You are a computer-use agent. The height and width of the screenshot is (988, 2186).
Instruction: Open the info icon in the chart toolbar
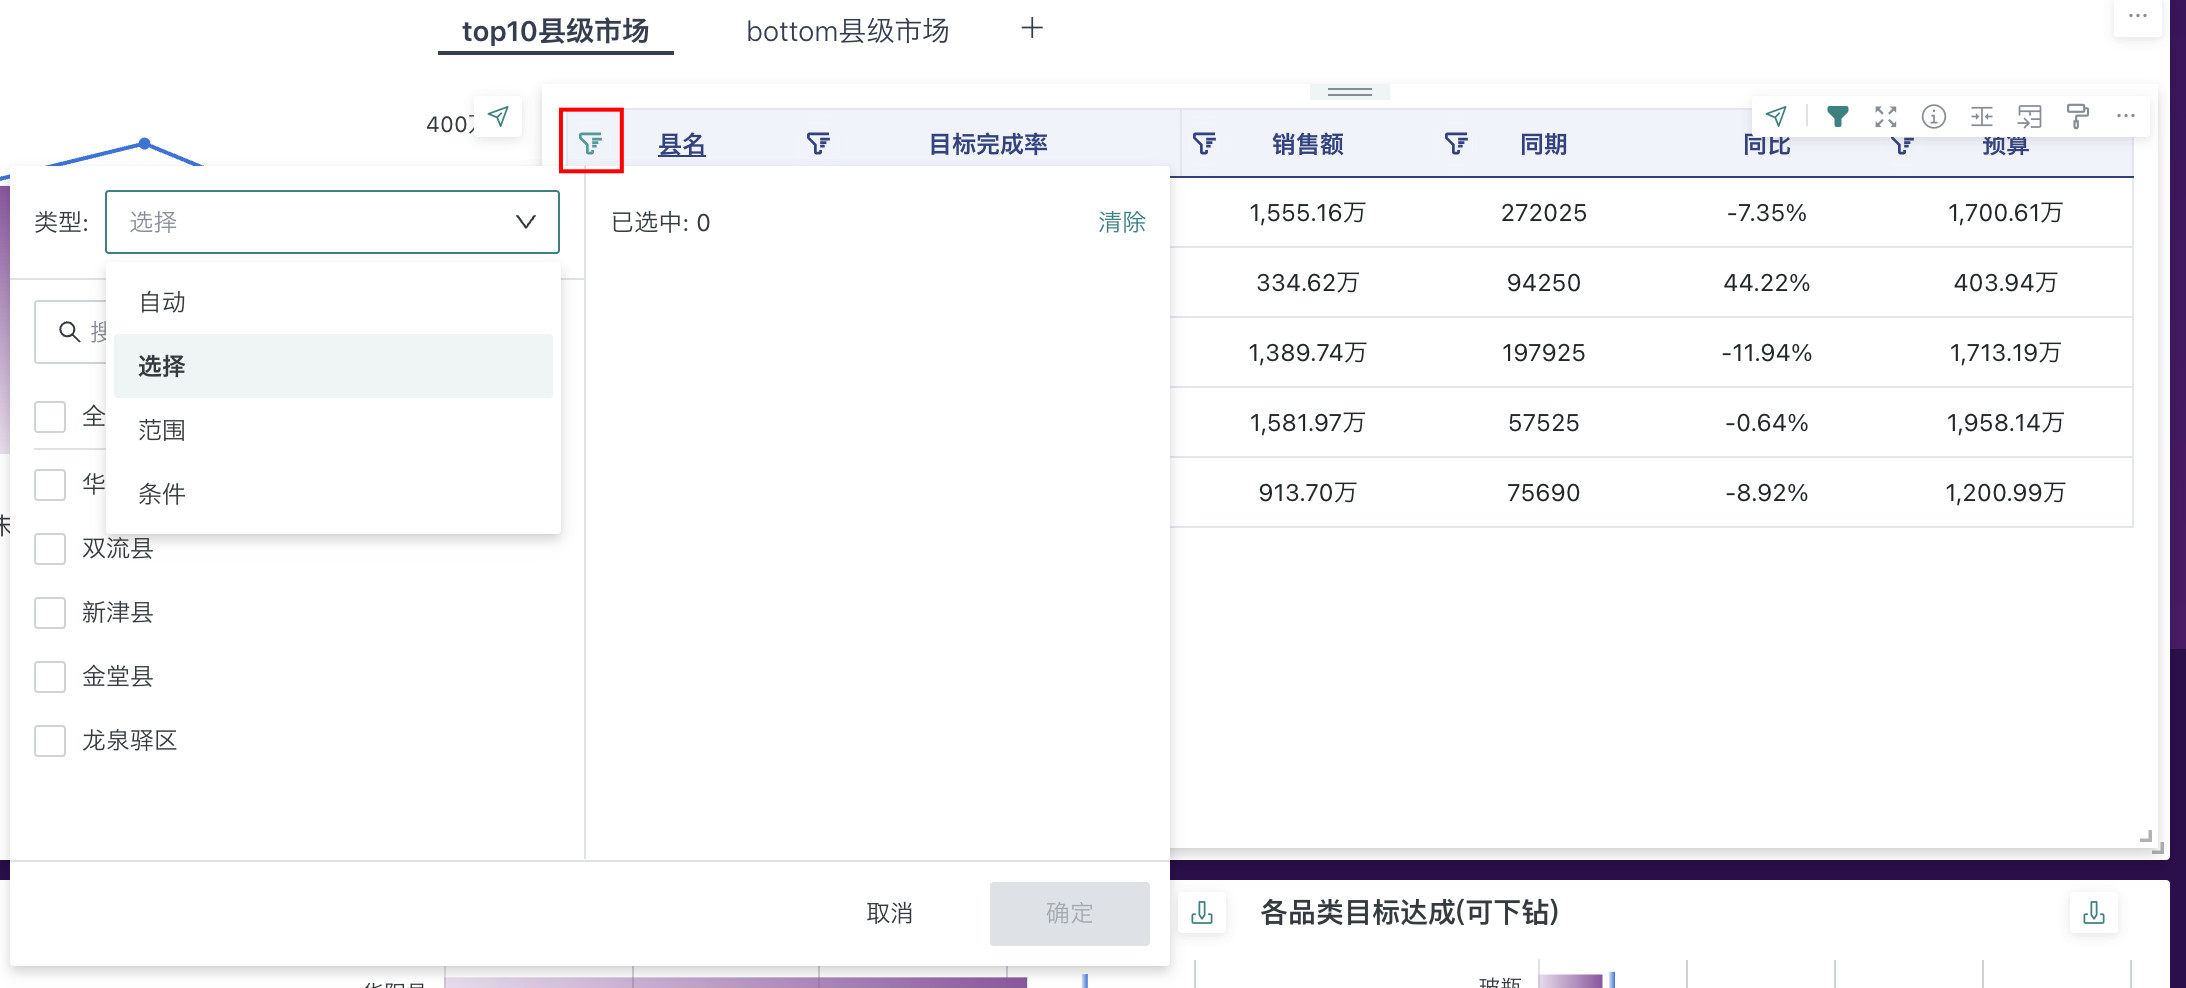click(1933, 117)
